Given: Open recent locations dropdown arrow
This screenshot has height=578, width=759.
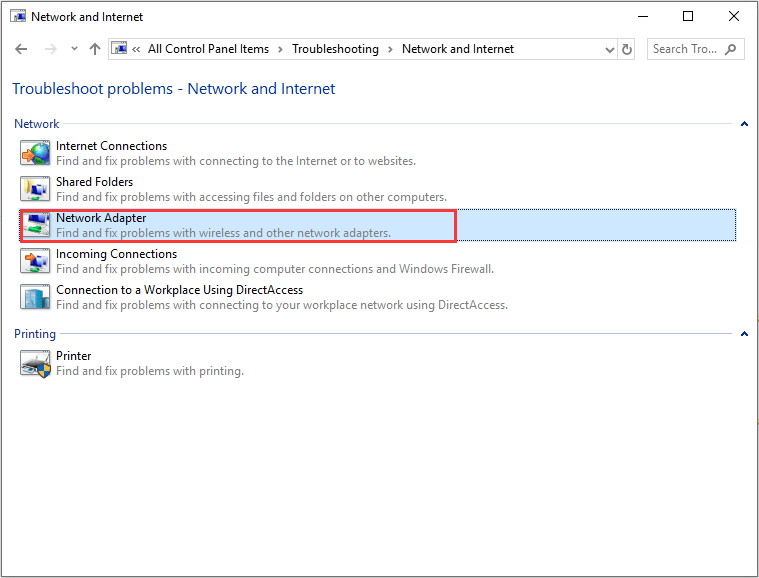Looking at the screenshot, I should pyautogui.click(x=74, y=48).
